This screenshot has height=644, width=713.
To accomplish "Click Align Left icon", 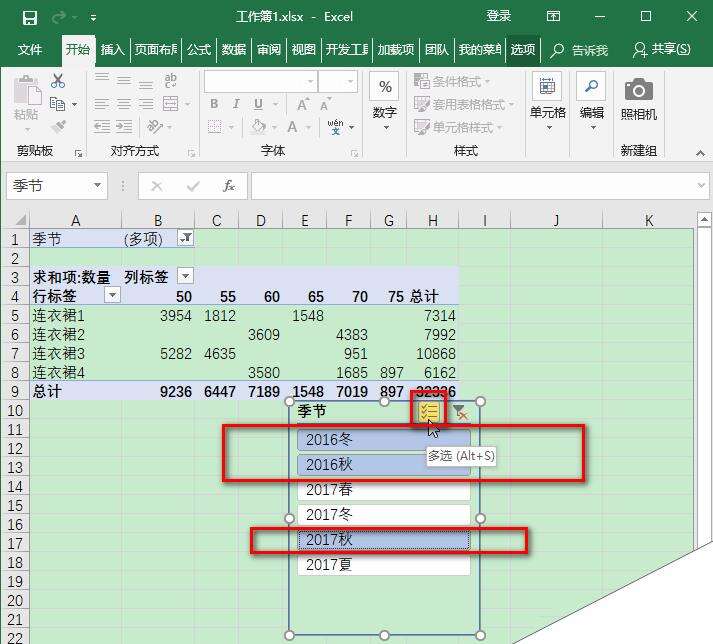I will [x=101, y=104].
